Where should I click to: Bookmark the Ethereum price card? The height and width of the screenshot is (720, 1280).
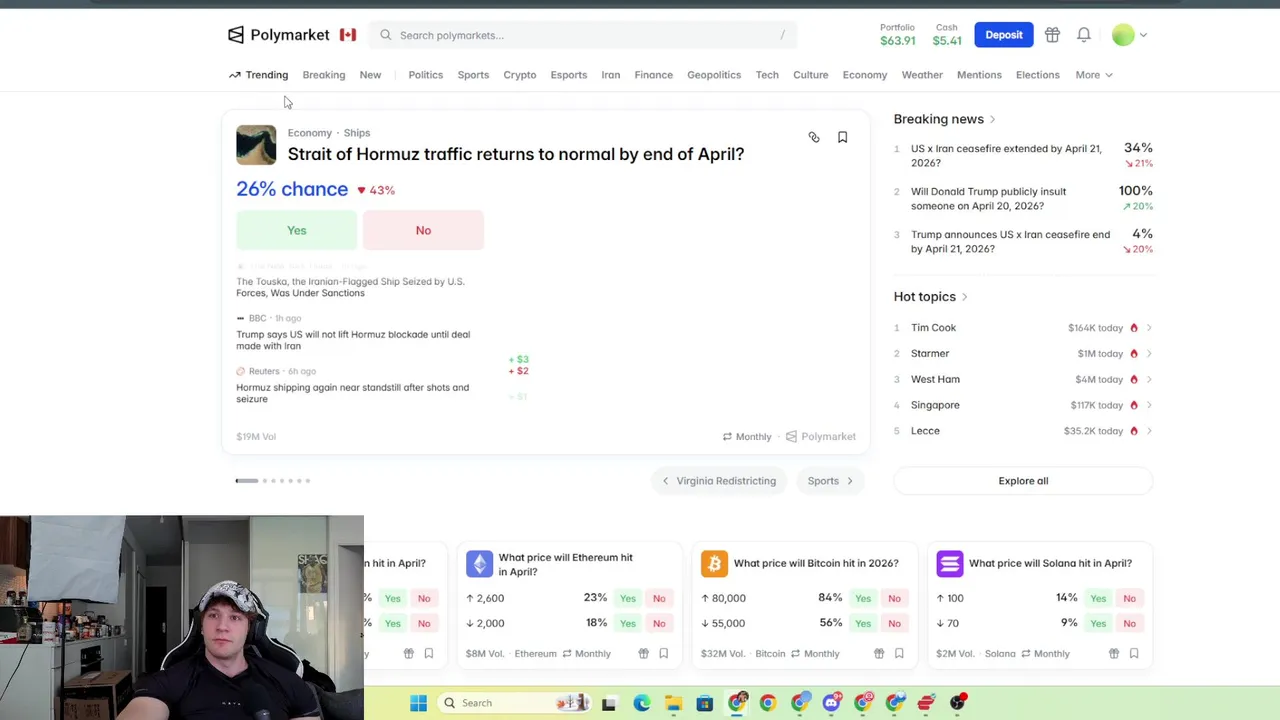[664, 653]
